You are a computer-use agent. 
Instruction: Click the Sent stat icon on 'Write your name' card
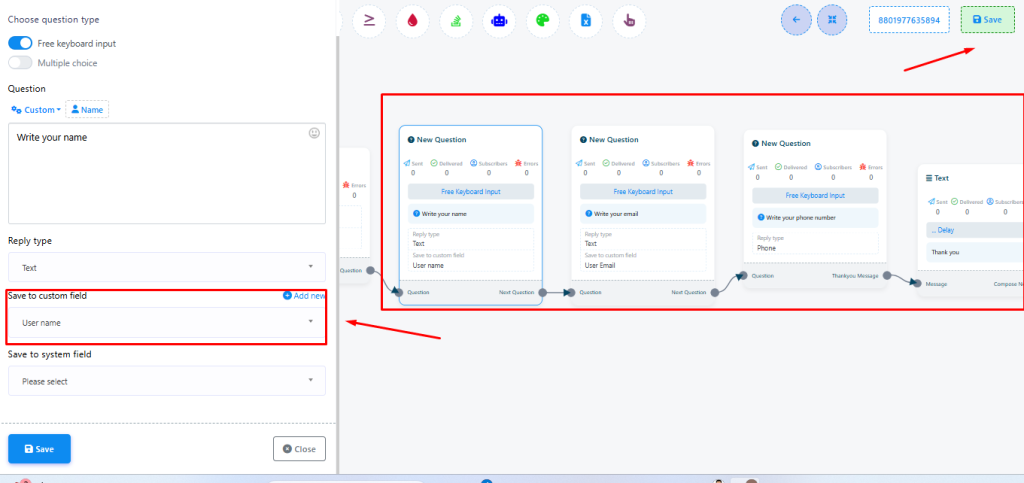pos(407,163)
